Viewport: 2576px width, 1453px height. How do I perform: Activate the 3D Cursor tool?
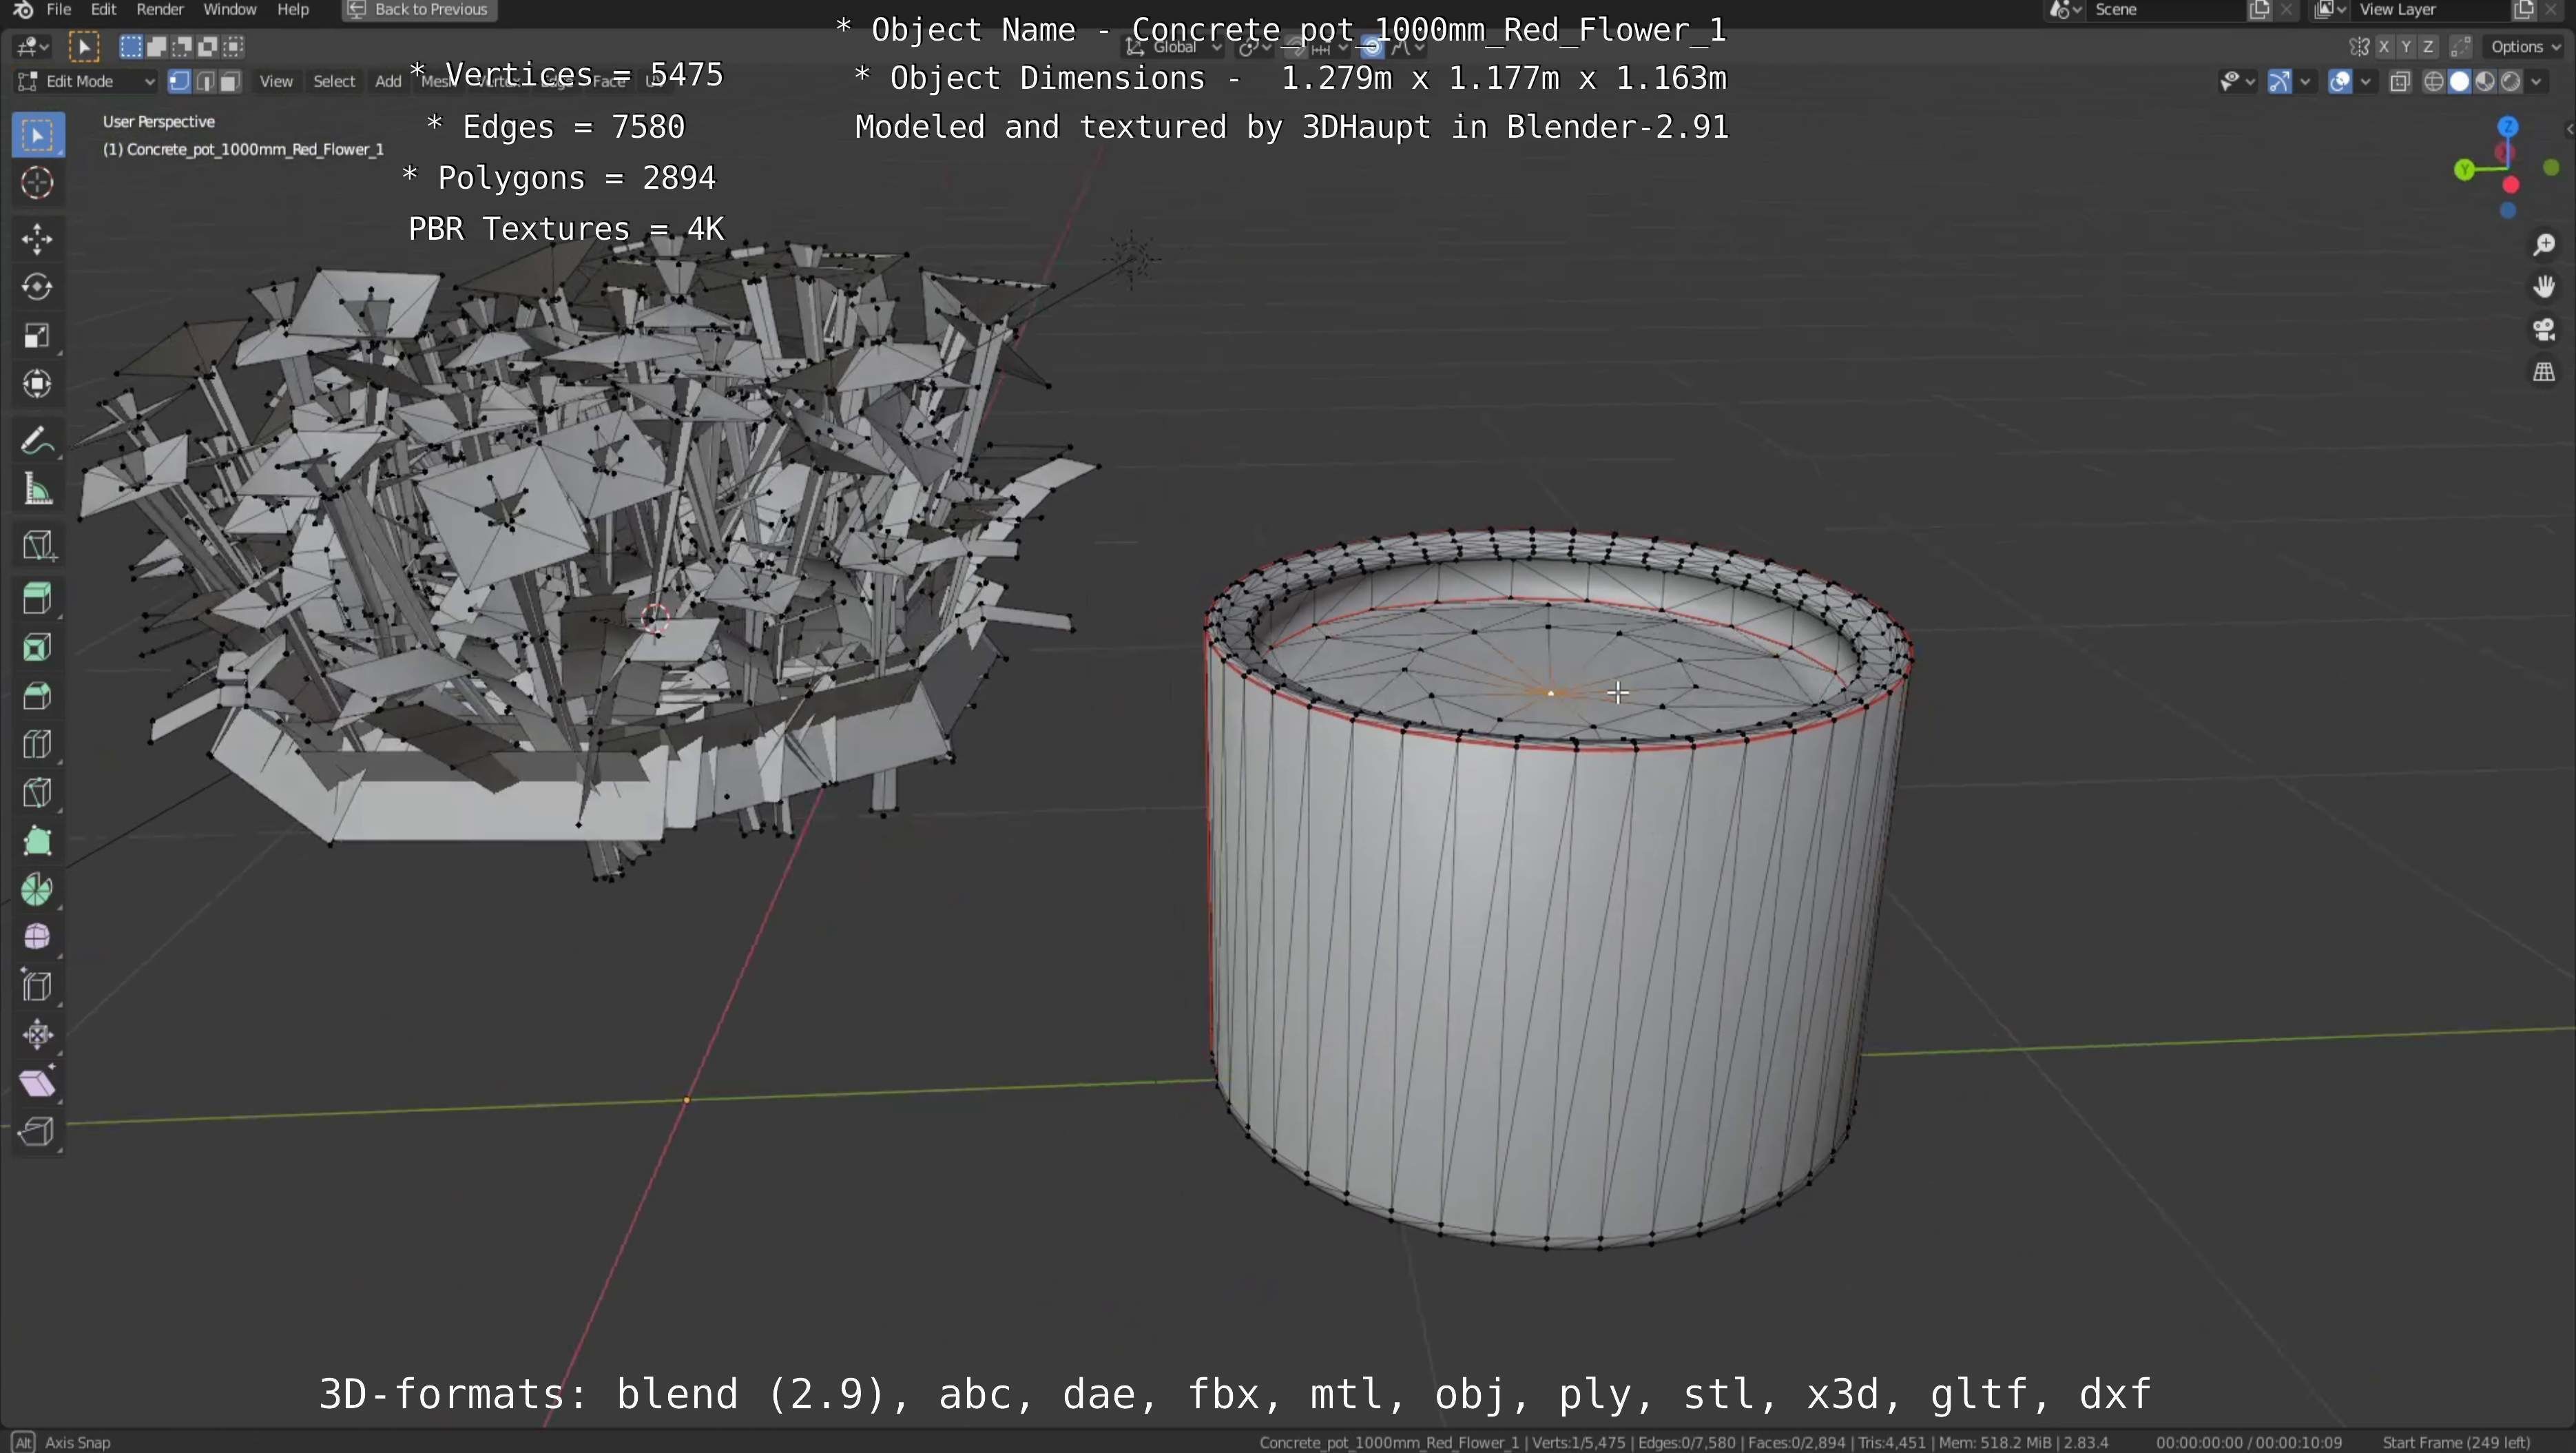pyautogui.click(x=38, y=183)
